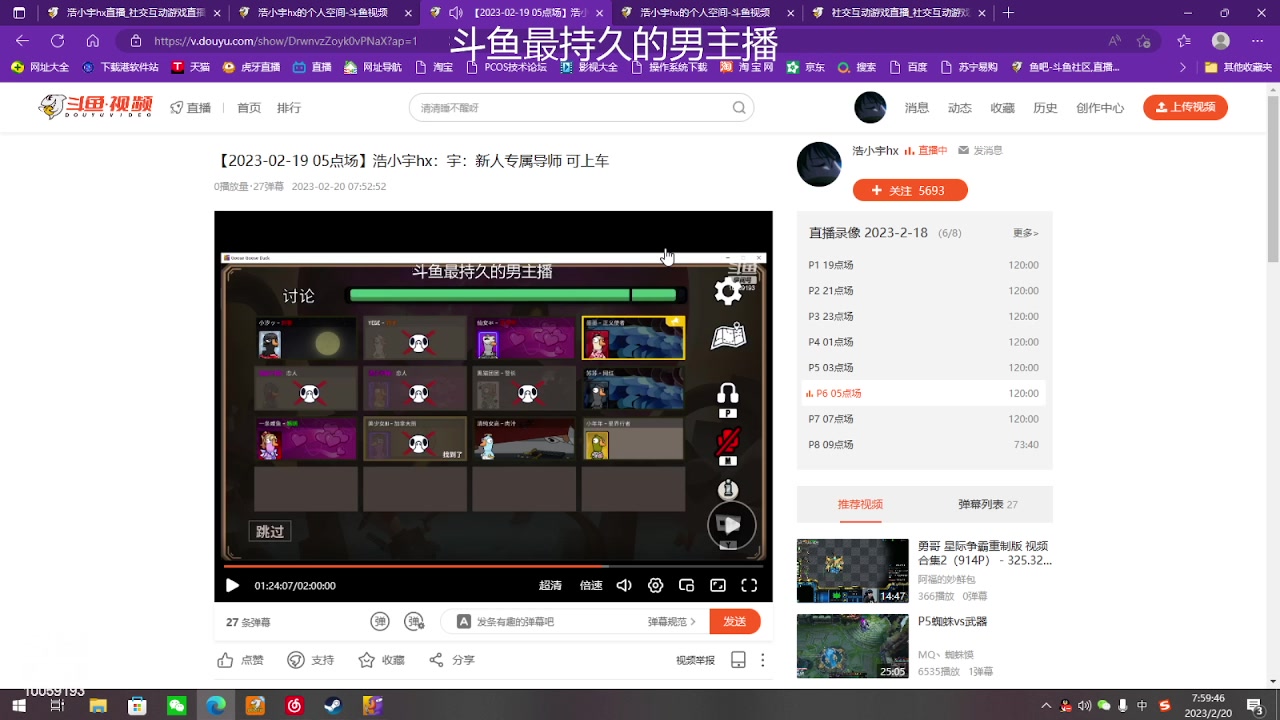Send danmaku with 发送 button
Screen dimensions: 1280x720
click(735, 622)
